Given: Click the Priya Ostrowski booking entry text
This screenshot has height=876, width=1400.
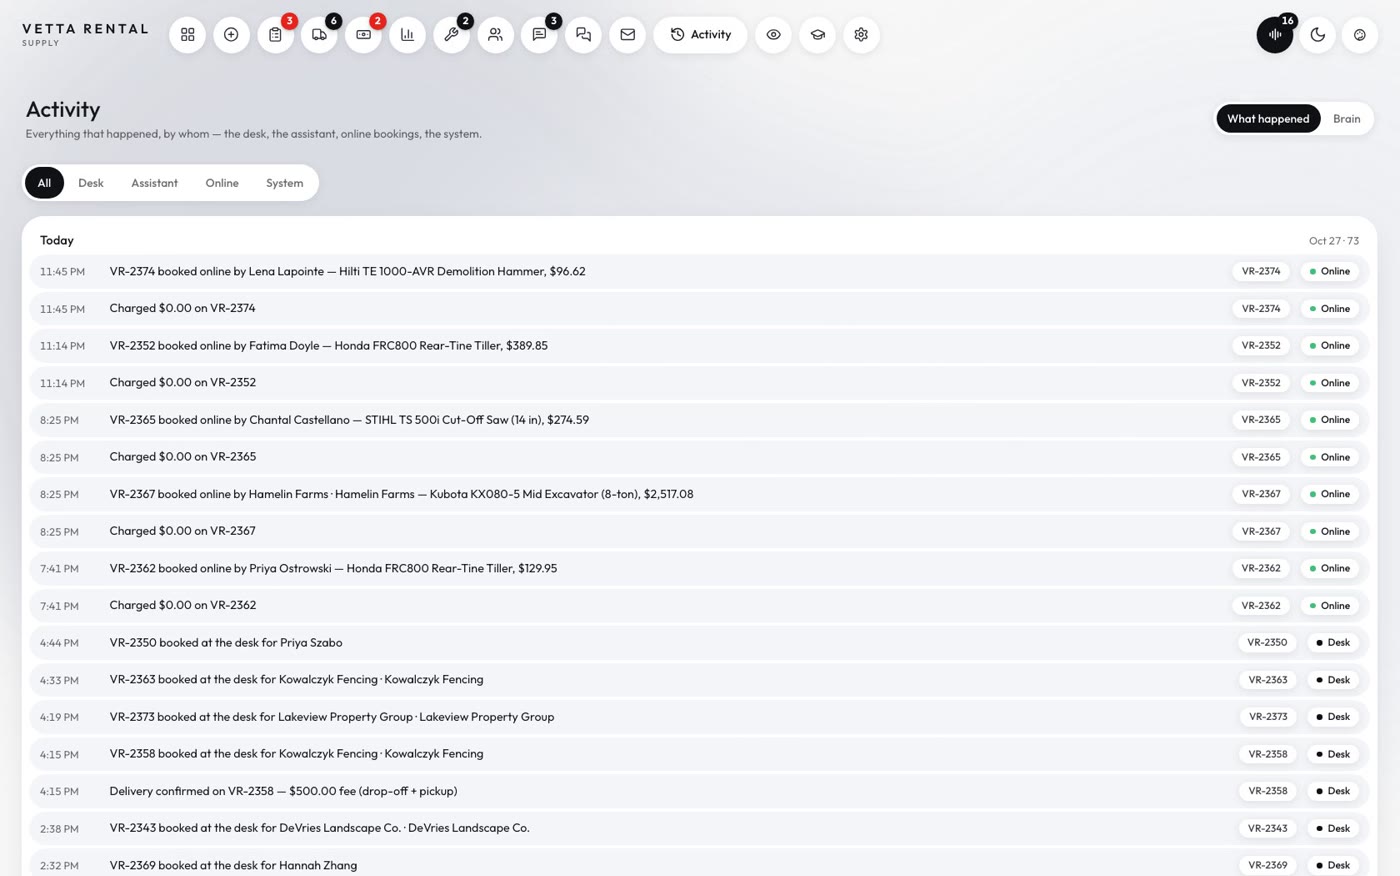Looking at the screenshot, I should 333,568.
